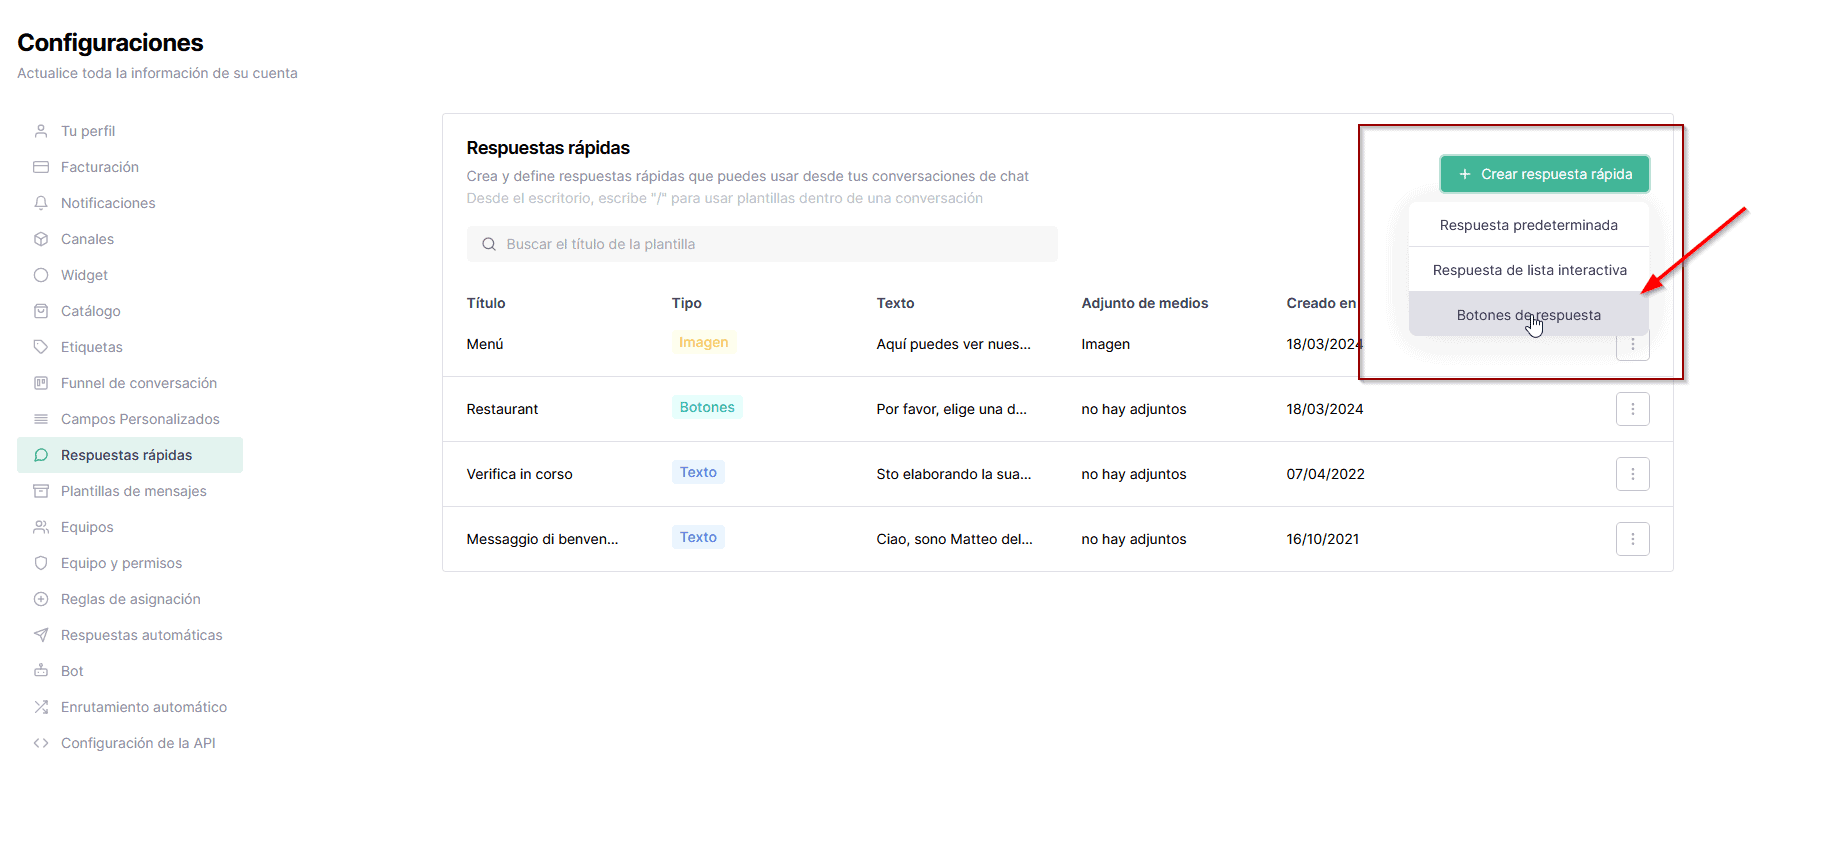Click the Texto column header
The image size is (1846, 865).
(895, 303)
